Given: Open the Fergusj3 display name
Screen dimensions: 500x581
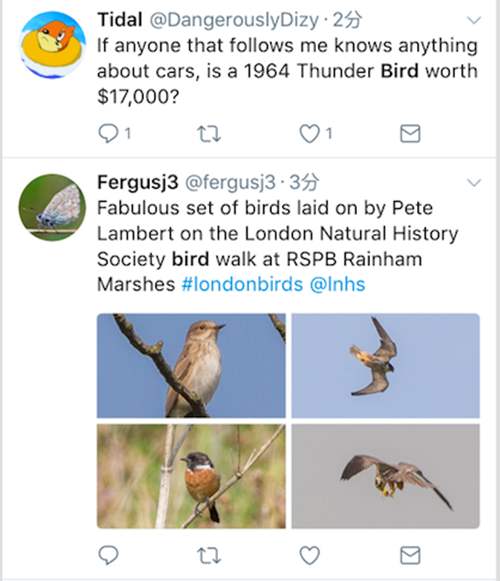Looking at the screenshot, I should pyautogui.click(x=138, y=182).
